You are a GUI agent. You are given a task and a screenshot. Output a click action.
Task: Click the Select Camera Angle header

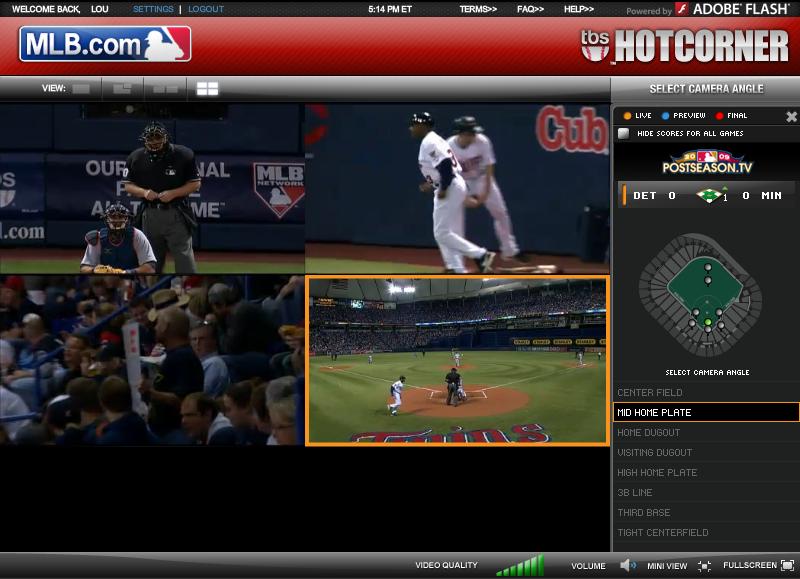point(706,89)
